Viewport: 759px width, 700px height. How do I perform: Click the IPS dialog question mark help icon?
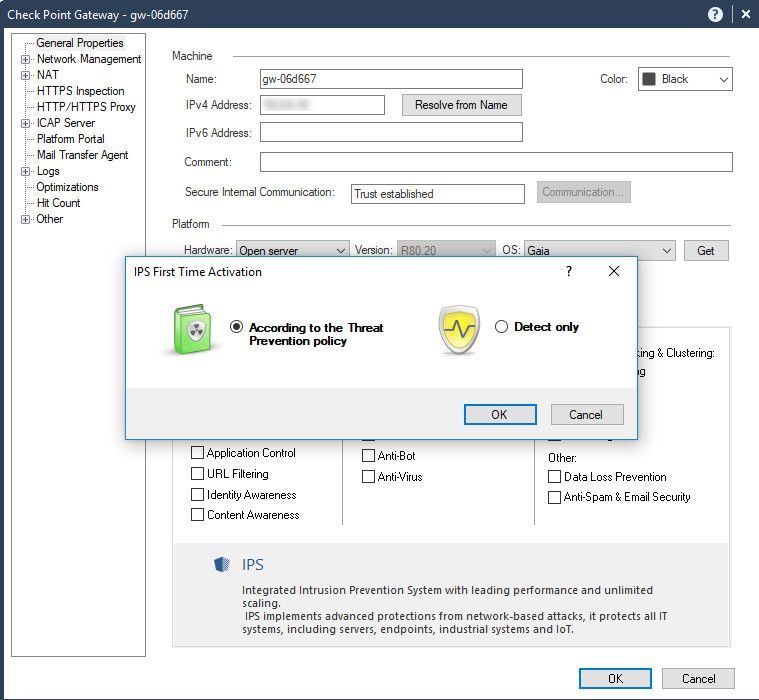(569, 271)
